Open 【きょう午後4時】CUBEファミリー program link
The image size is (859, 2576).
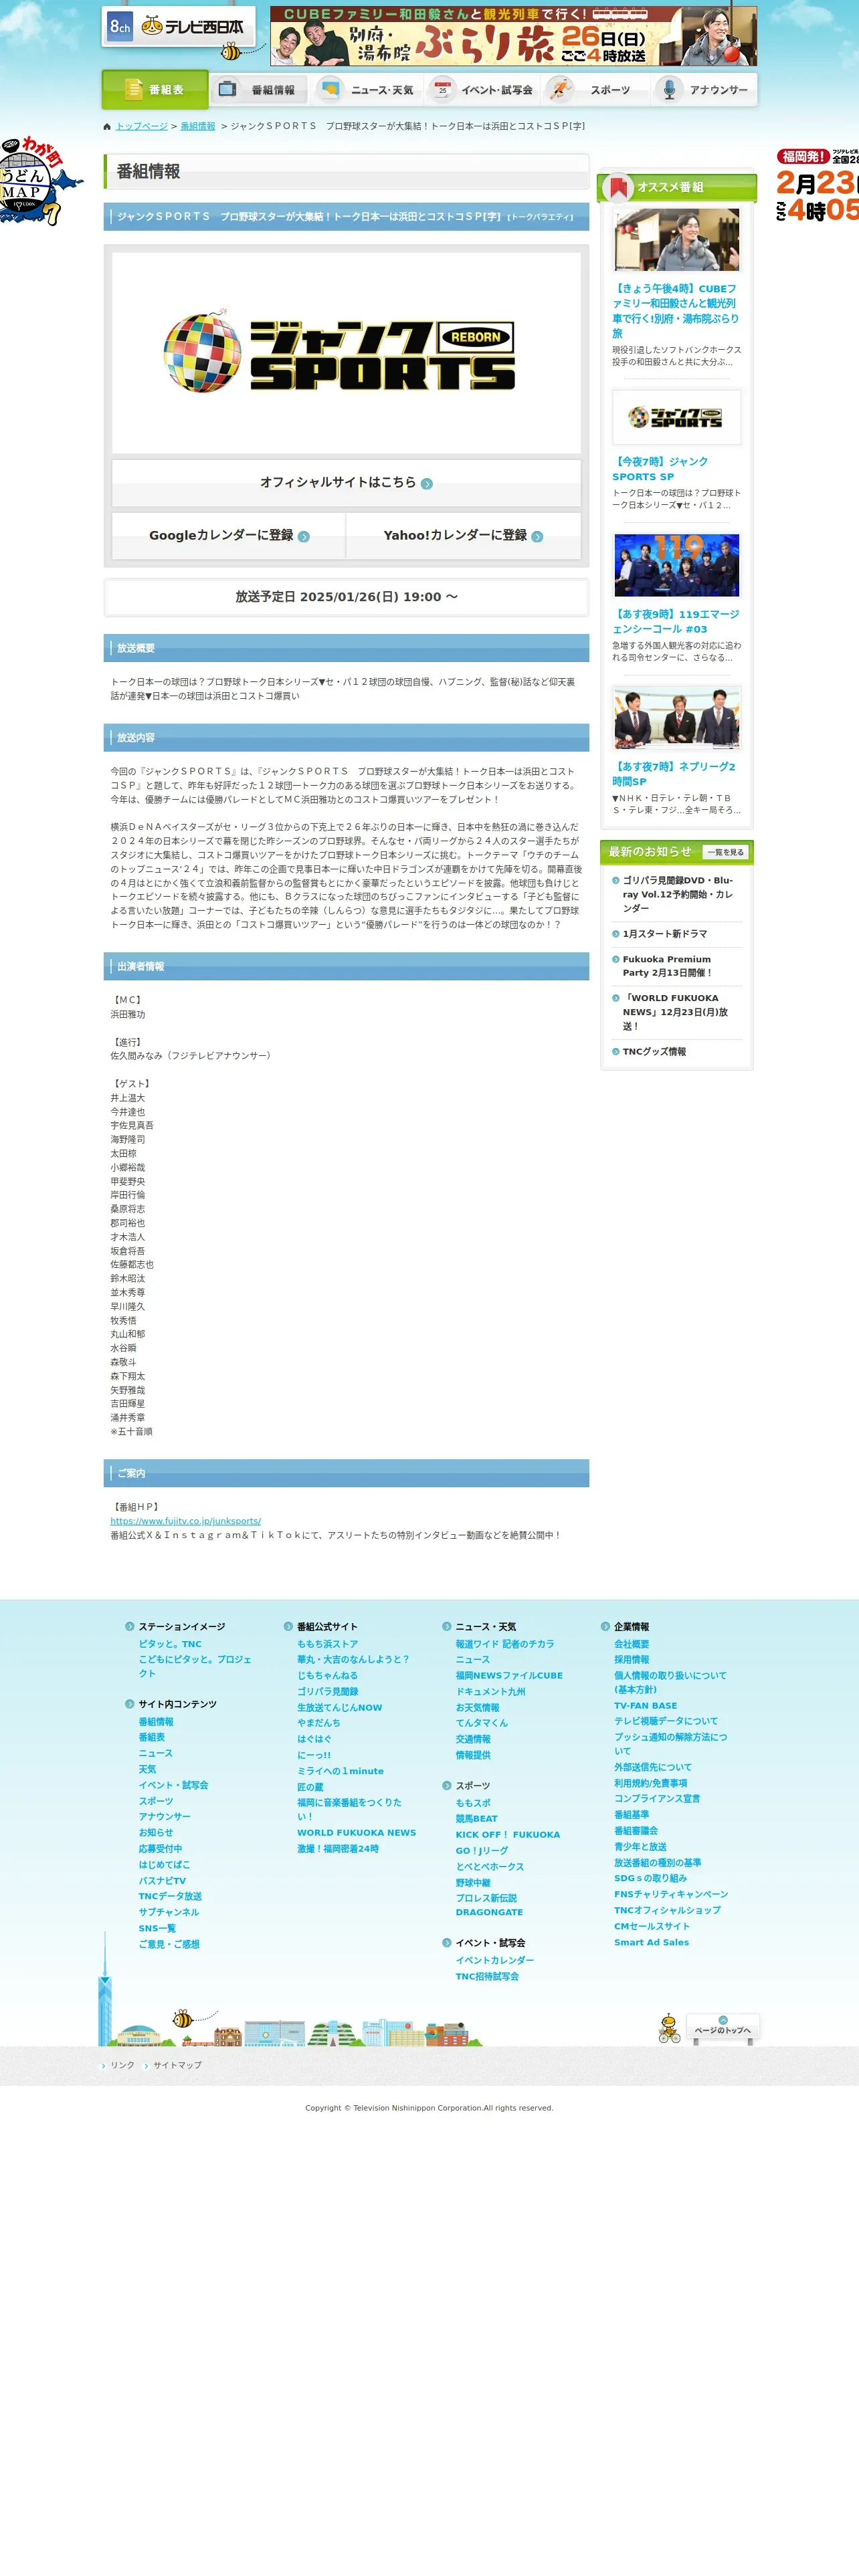[676, 311]
